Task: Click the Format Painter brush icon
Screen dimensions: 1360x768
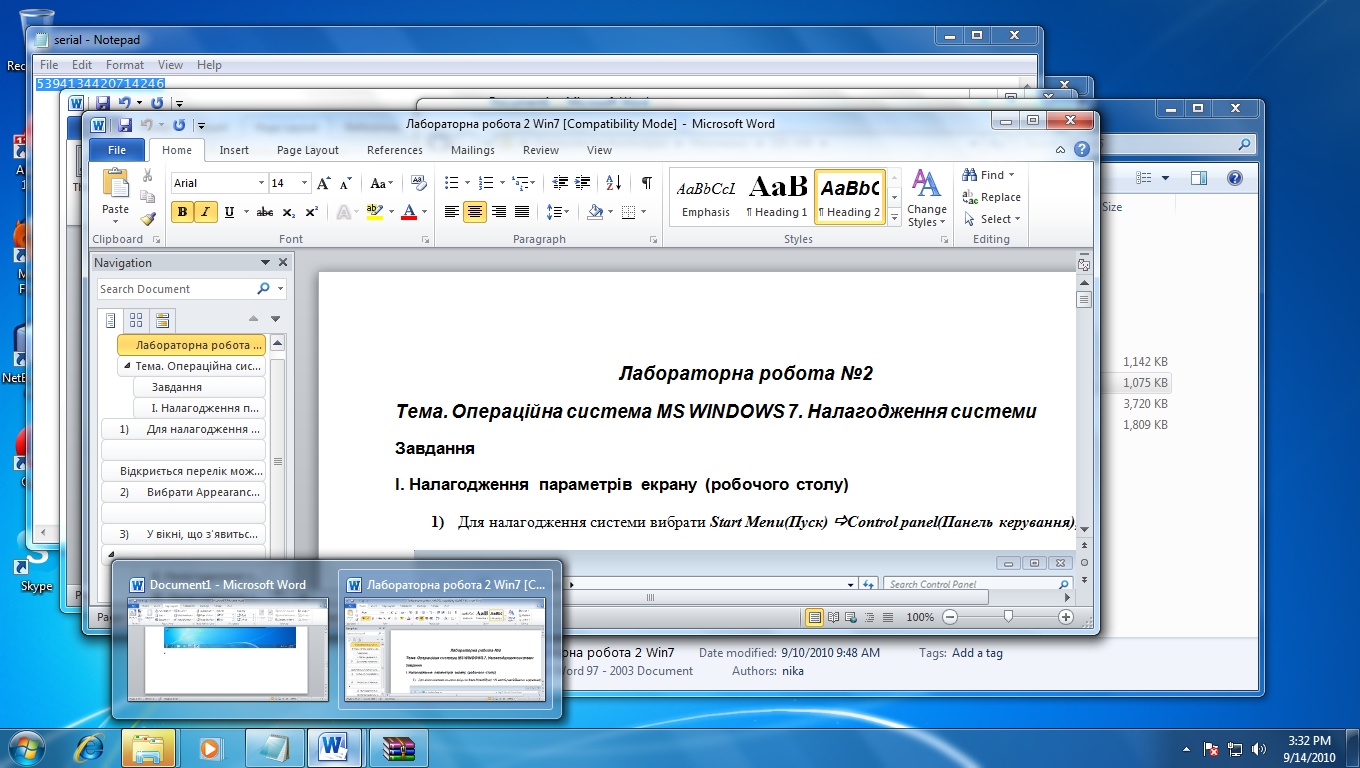Action: (148, 218)
